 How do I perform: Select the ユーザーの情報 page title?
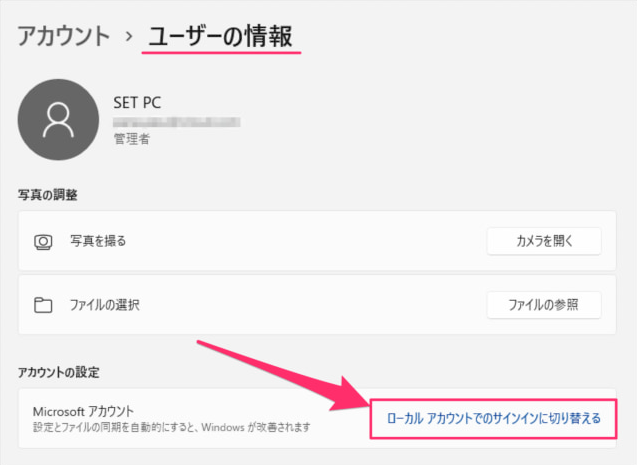click(221, 38)
